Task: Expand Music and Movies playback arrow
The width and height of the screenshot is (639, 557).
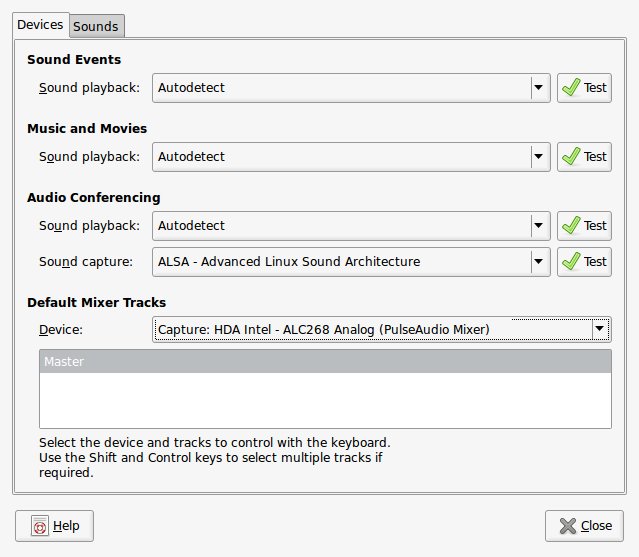Action: point(538,156)
